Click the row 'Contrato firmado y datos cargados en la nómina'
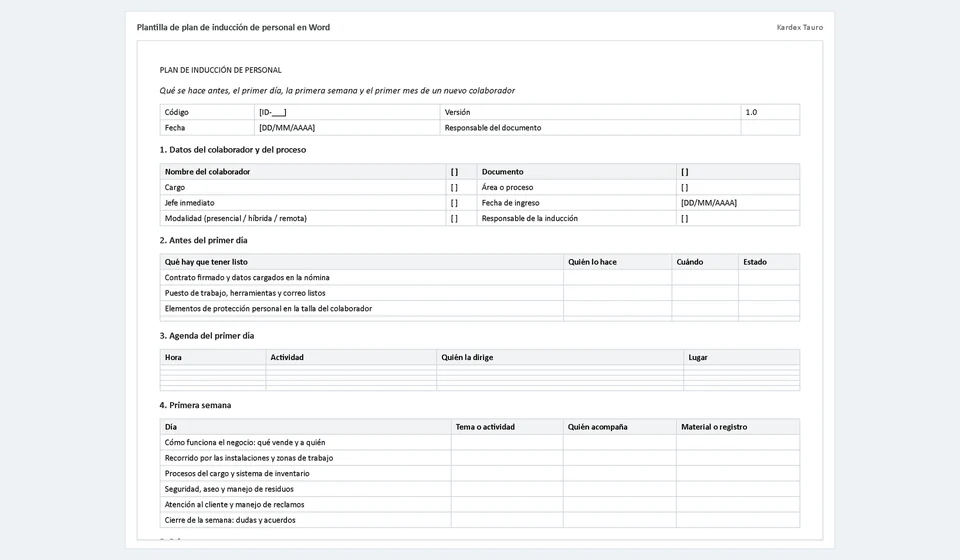Screen dimensions: 960x560 (480, 277)
